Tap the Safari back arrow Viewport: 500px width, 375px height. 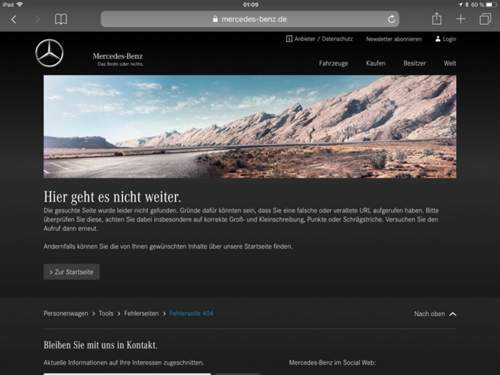pos(13,19)
